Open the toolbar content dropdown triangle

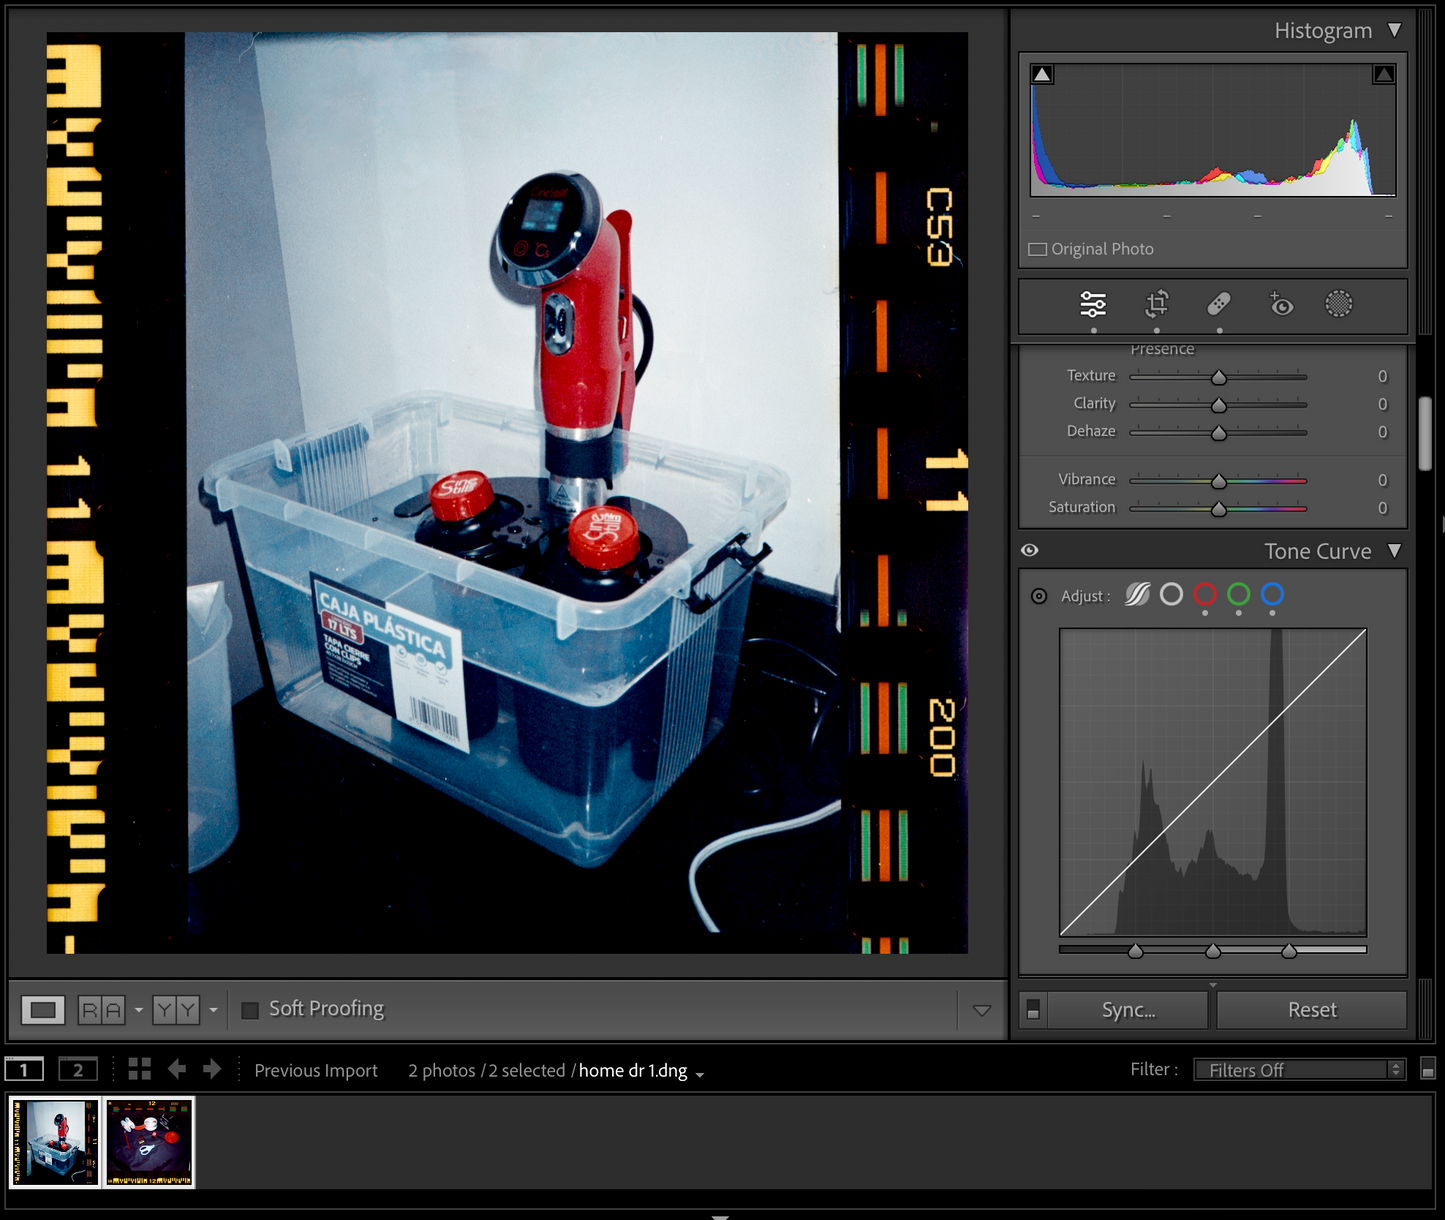point(982,1010)
